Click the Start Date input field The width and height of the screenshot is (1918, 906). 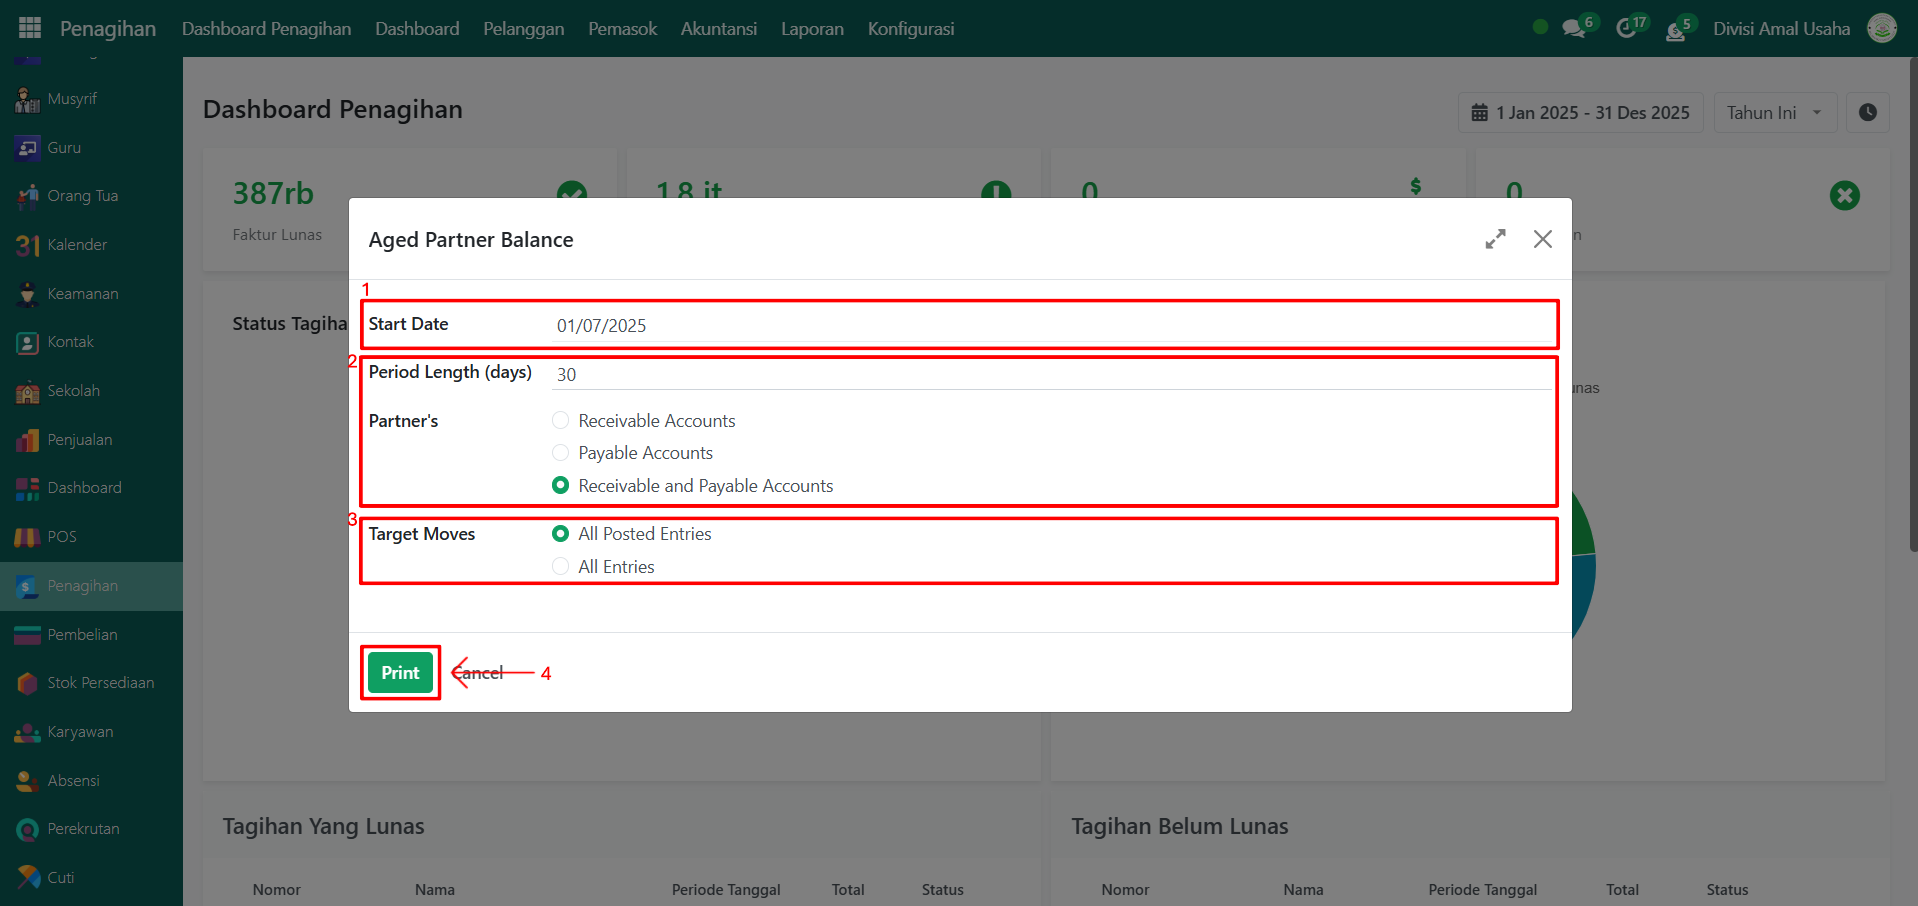click(1050, 326)
